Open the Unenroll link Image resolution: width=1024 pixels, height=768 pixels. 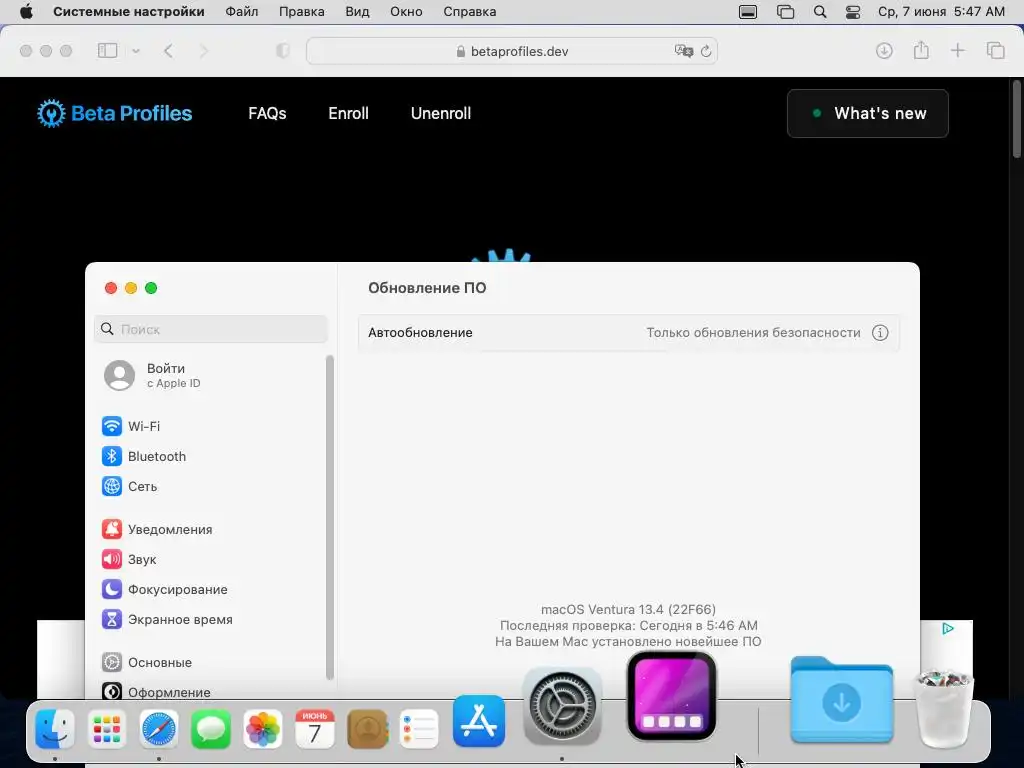pos(441,113)
